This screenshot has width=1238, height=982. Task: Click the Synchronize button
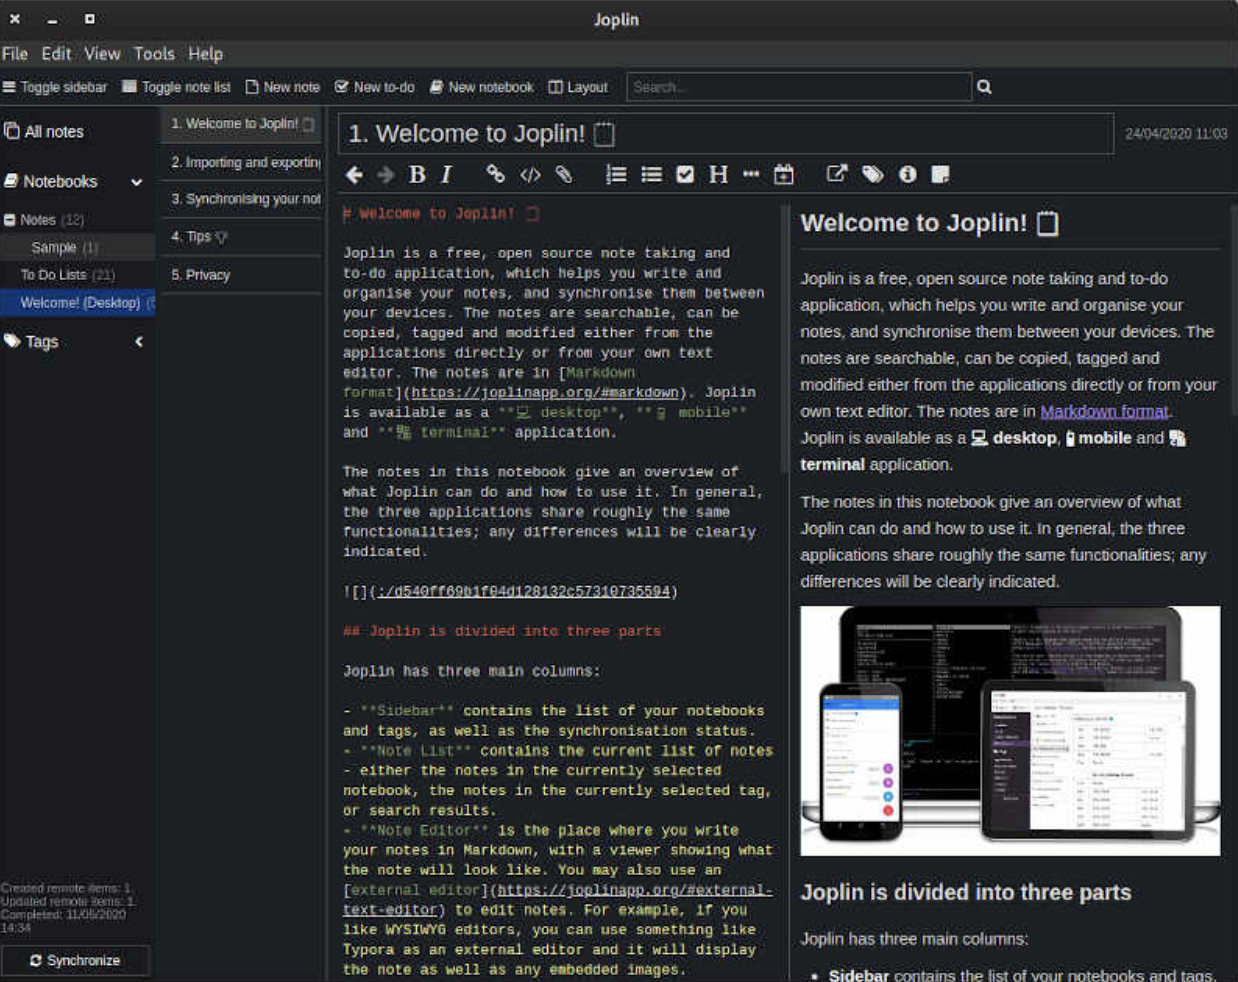(x=75, y=960)
